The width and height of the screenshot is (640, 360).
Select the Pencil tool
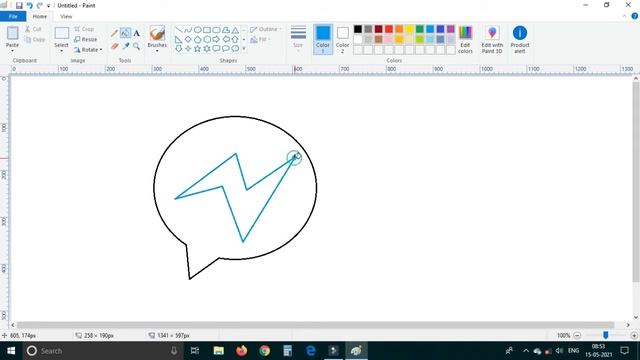pyautogui.click(x=114, y=33)
